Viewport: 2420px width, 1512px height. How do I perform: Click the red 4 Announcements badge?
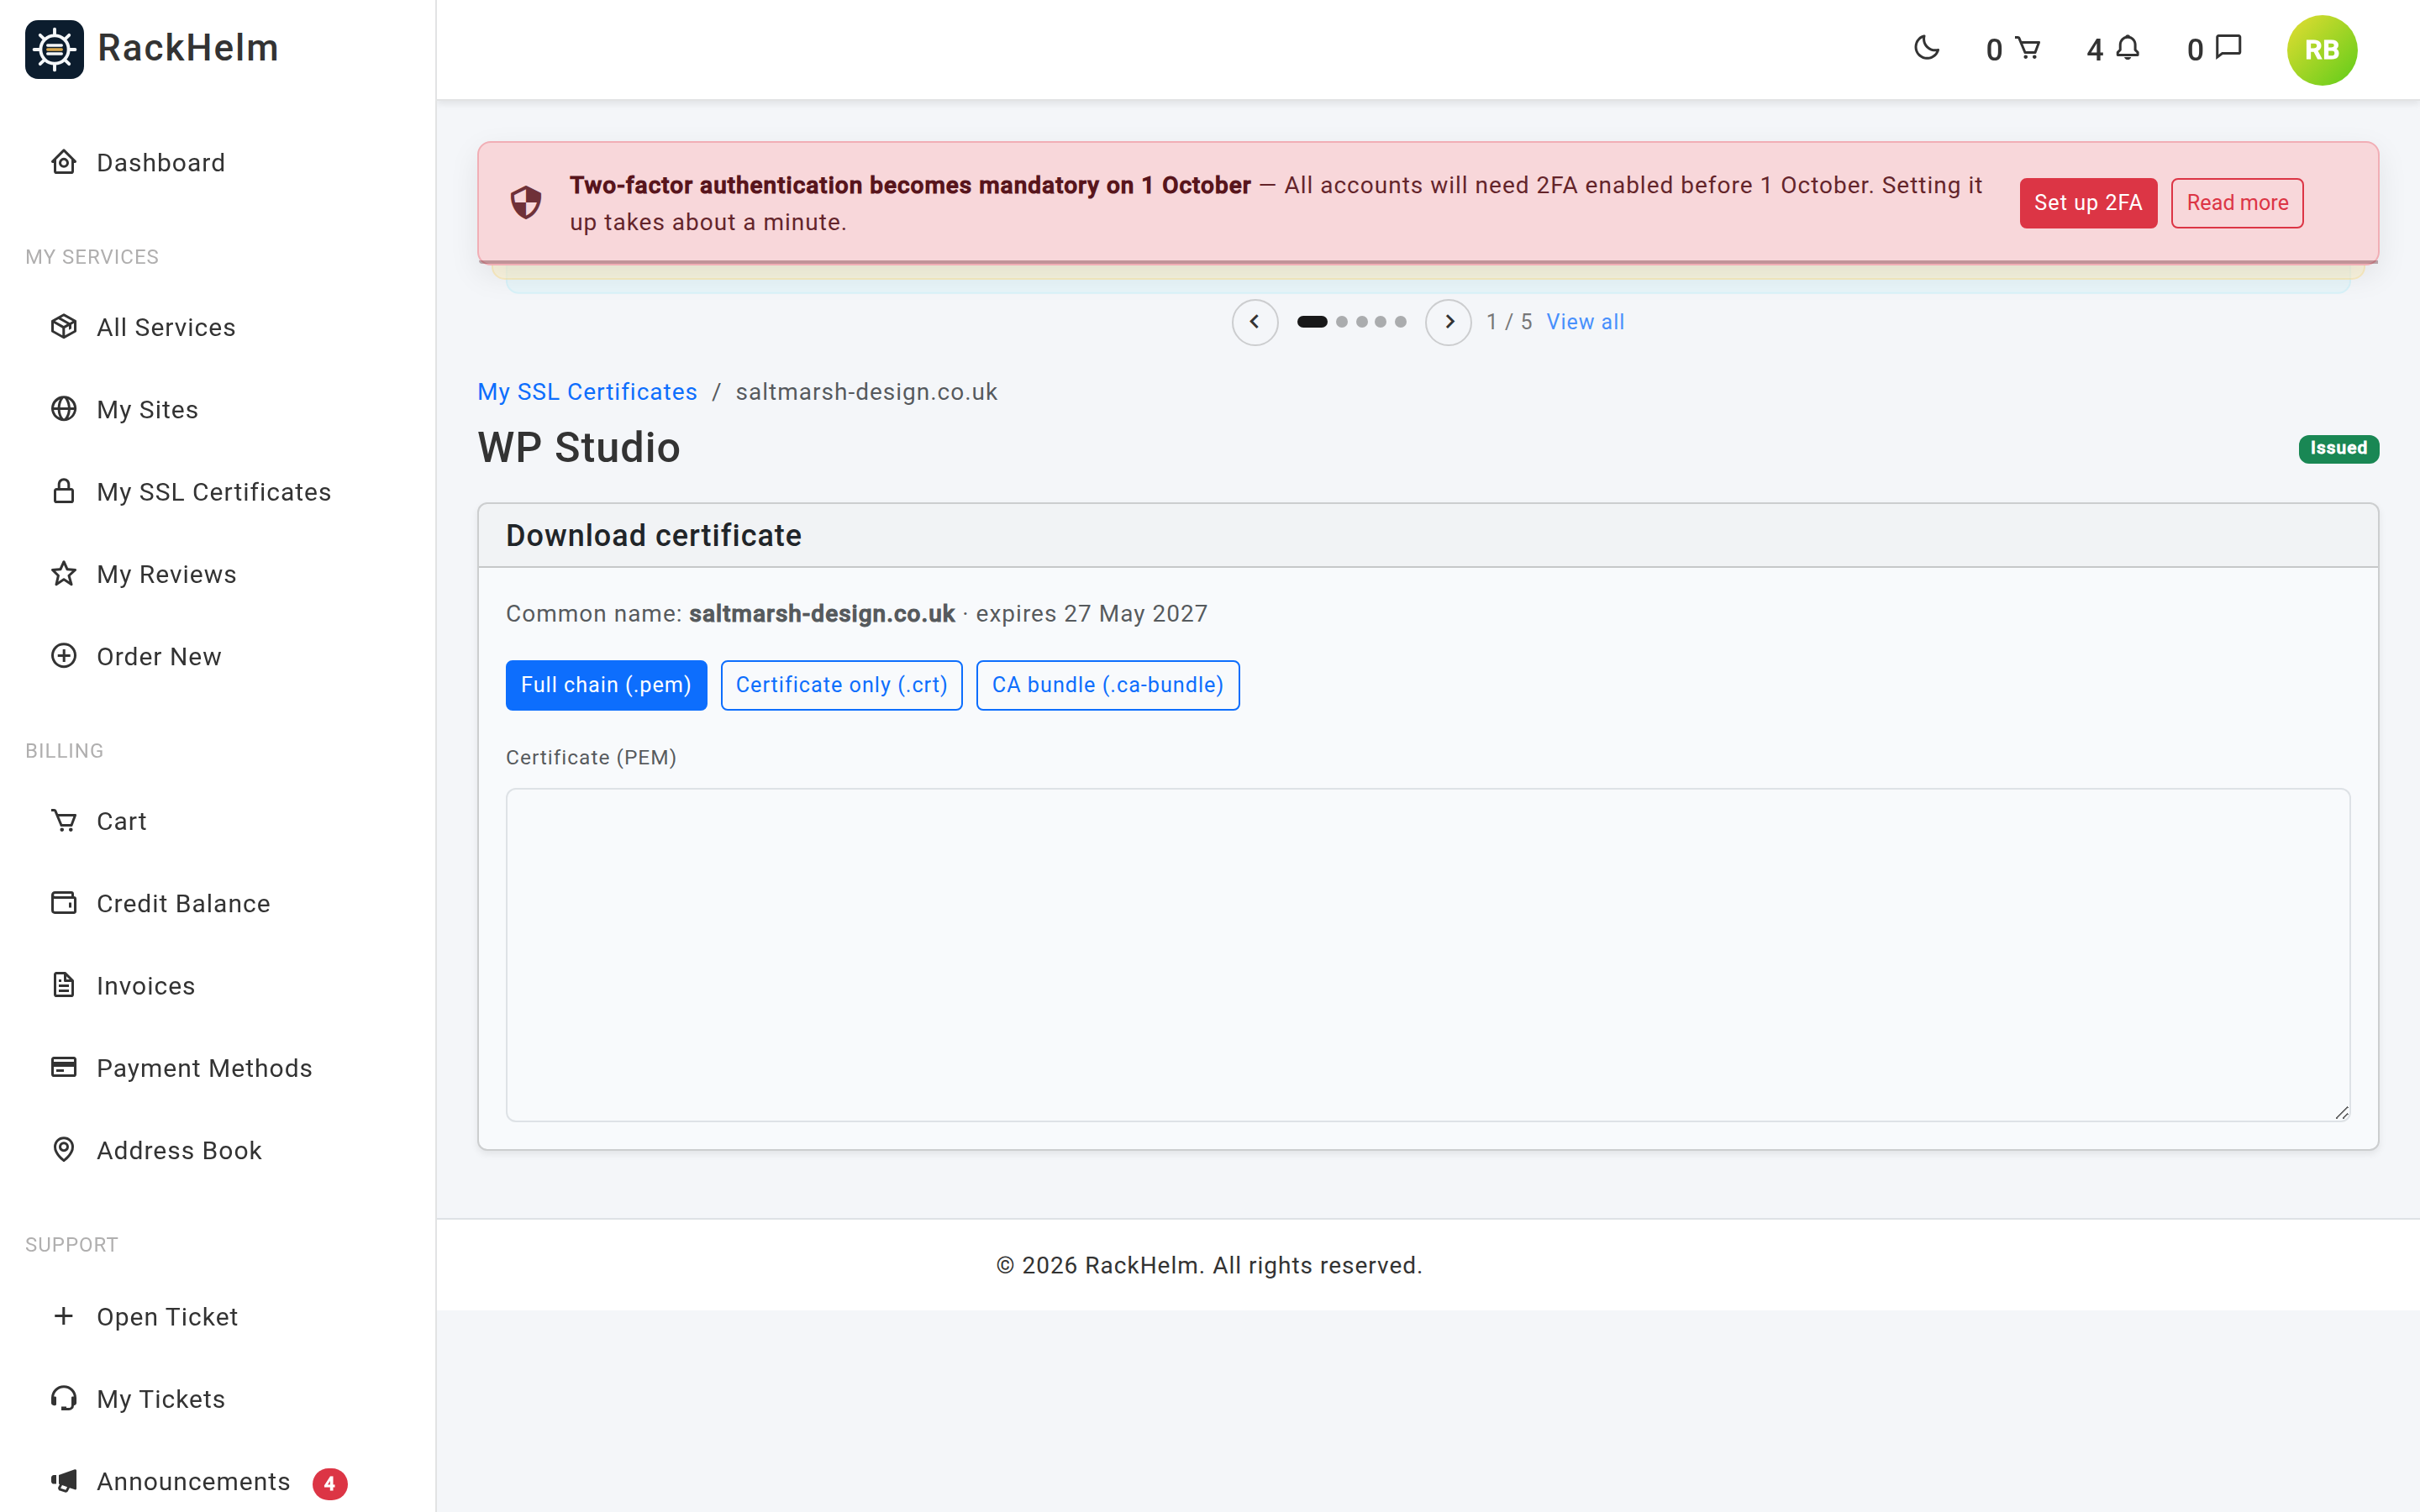pos(329,1483)
